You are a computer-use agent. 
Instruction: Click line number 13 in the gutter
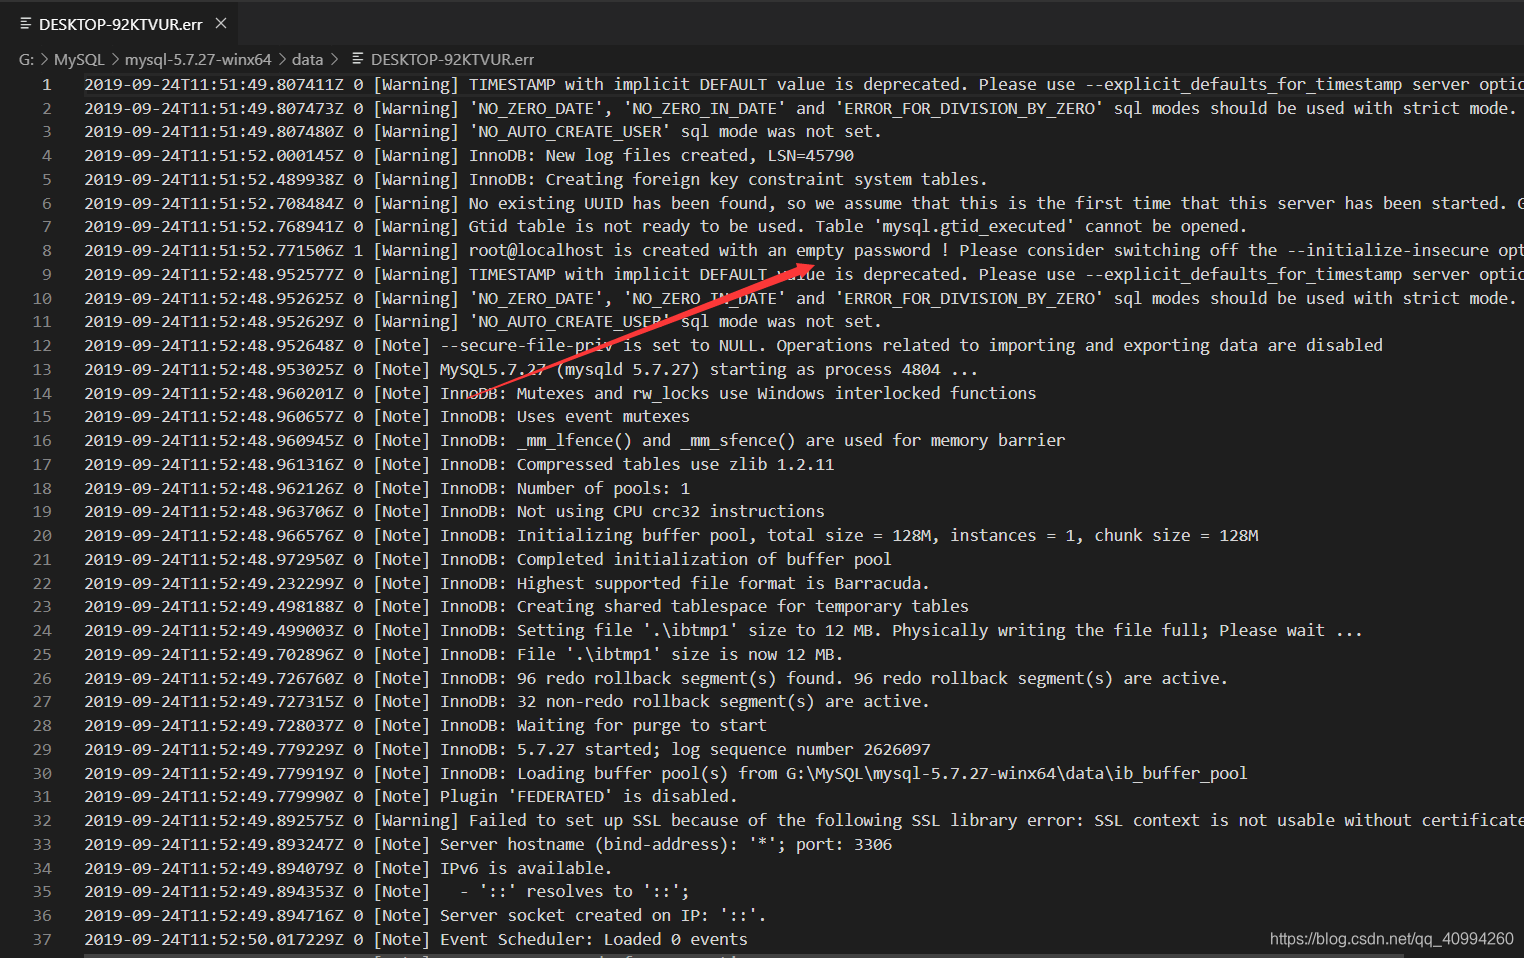(x=42, y=370)
